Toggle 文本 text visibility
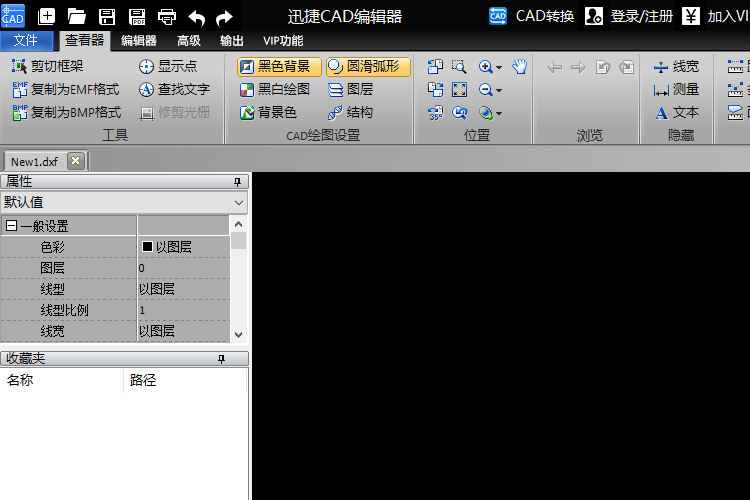This screenshot has width=750, height=500. pyautogui.click(x=676, y=112)
